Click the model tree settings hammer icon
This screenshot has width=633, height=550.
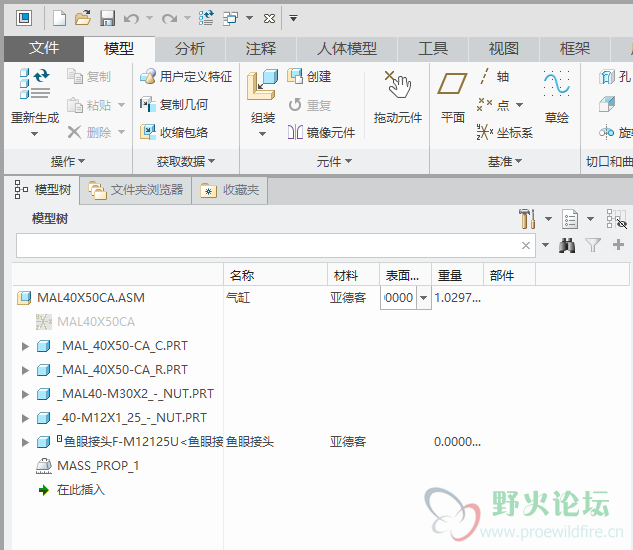point(527,219)
